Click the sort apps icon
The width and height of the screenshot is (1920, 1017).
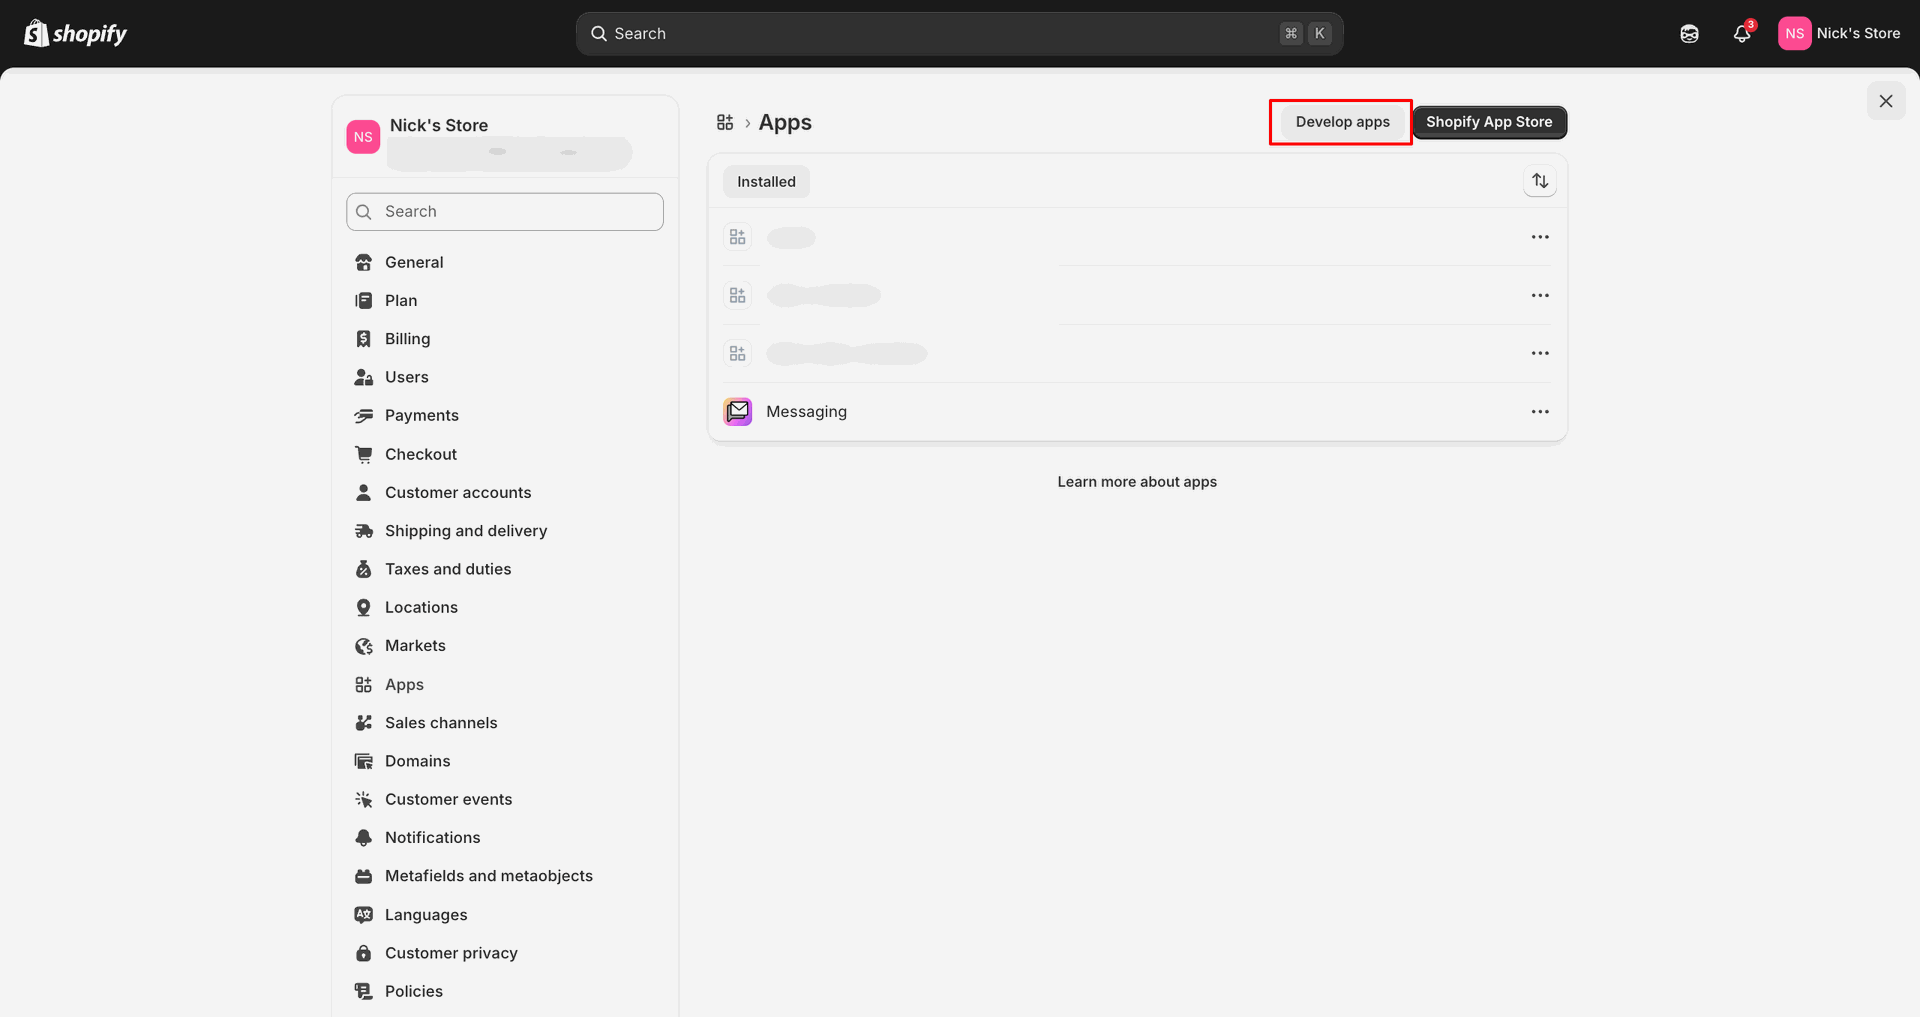(x=1540, y=181)
